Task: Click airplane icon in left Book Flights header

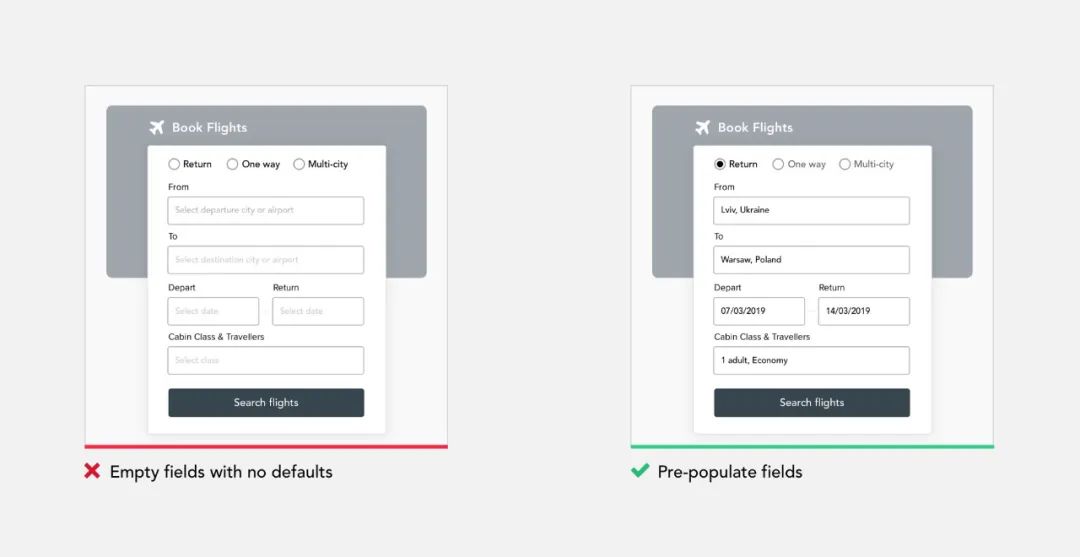Action: point(156,127)
